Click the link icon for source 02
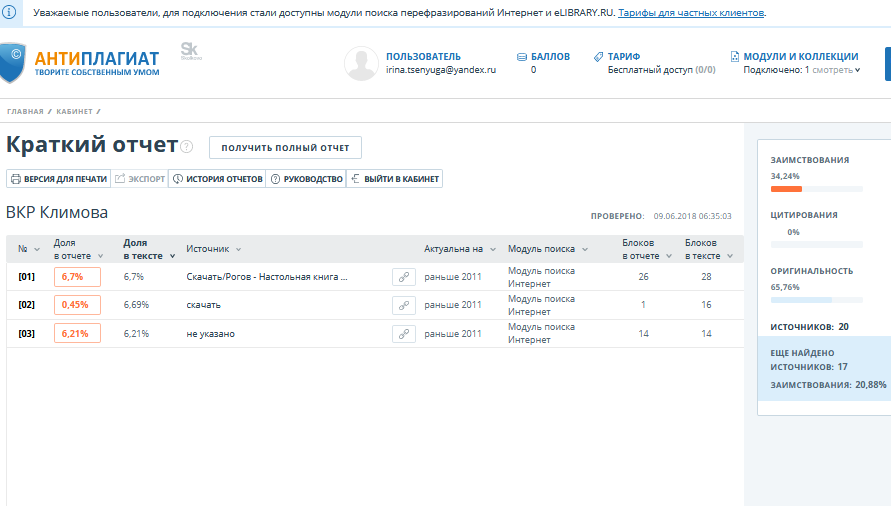Image resolution: width=891 pixels, height=506 pixels. tap(403, 305)
